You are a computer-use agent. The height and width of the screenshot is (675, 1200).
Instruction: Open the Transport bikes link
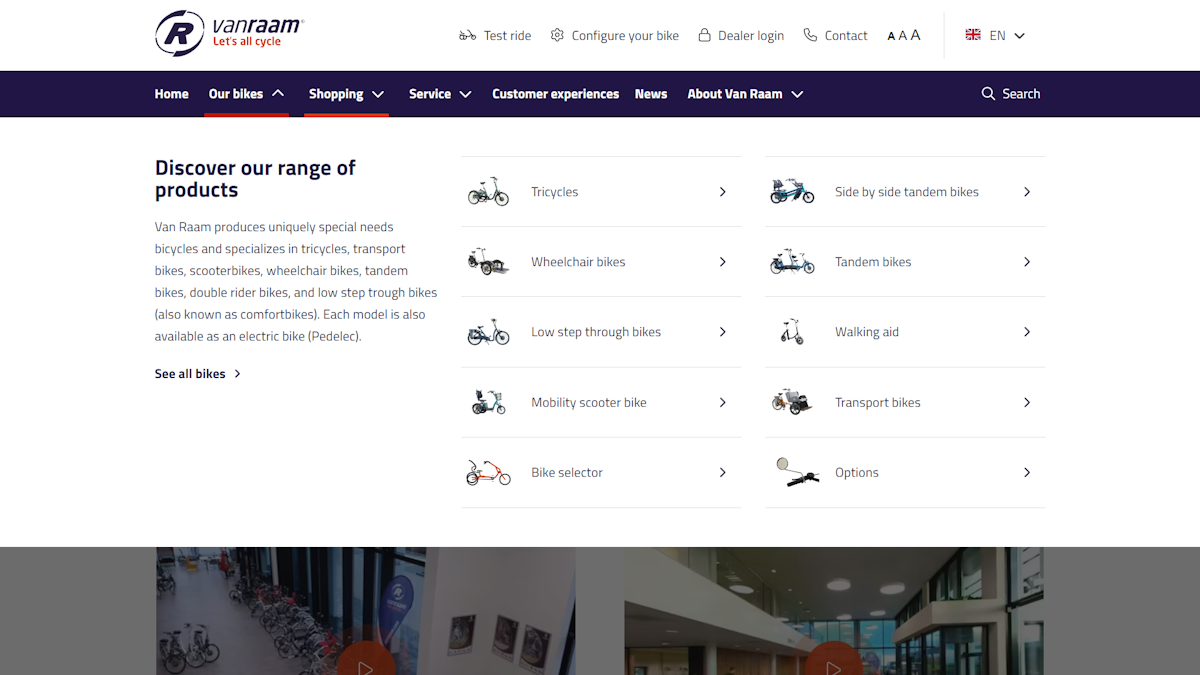pyautogui.click(x=878, y=402)
